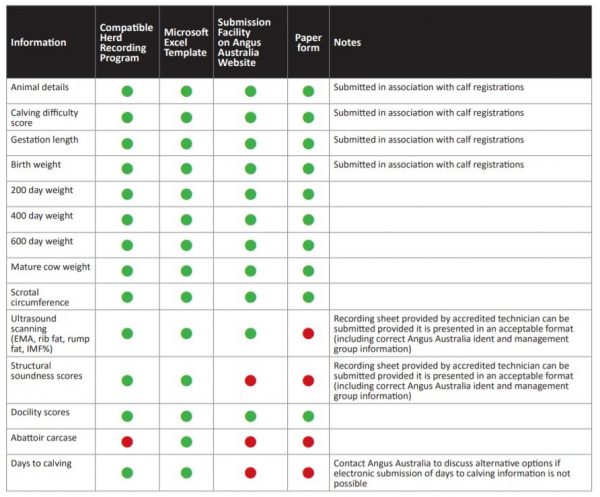Click the 600 day weight row label

coord(42,241)
